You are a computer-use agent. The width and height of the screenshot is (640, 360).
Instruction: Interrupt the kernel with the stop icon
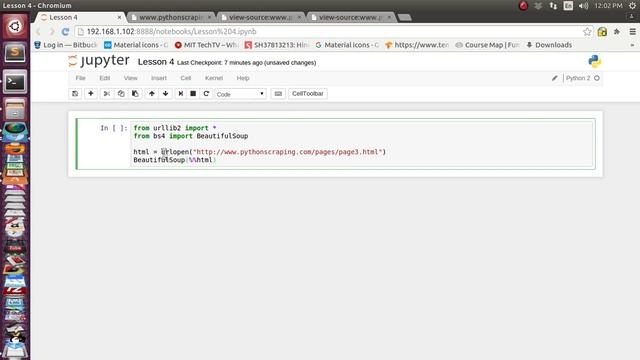[x=193, y=93]
